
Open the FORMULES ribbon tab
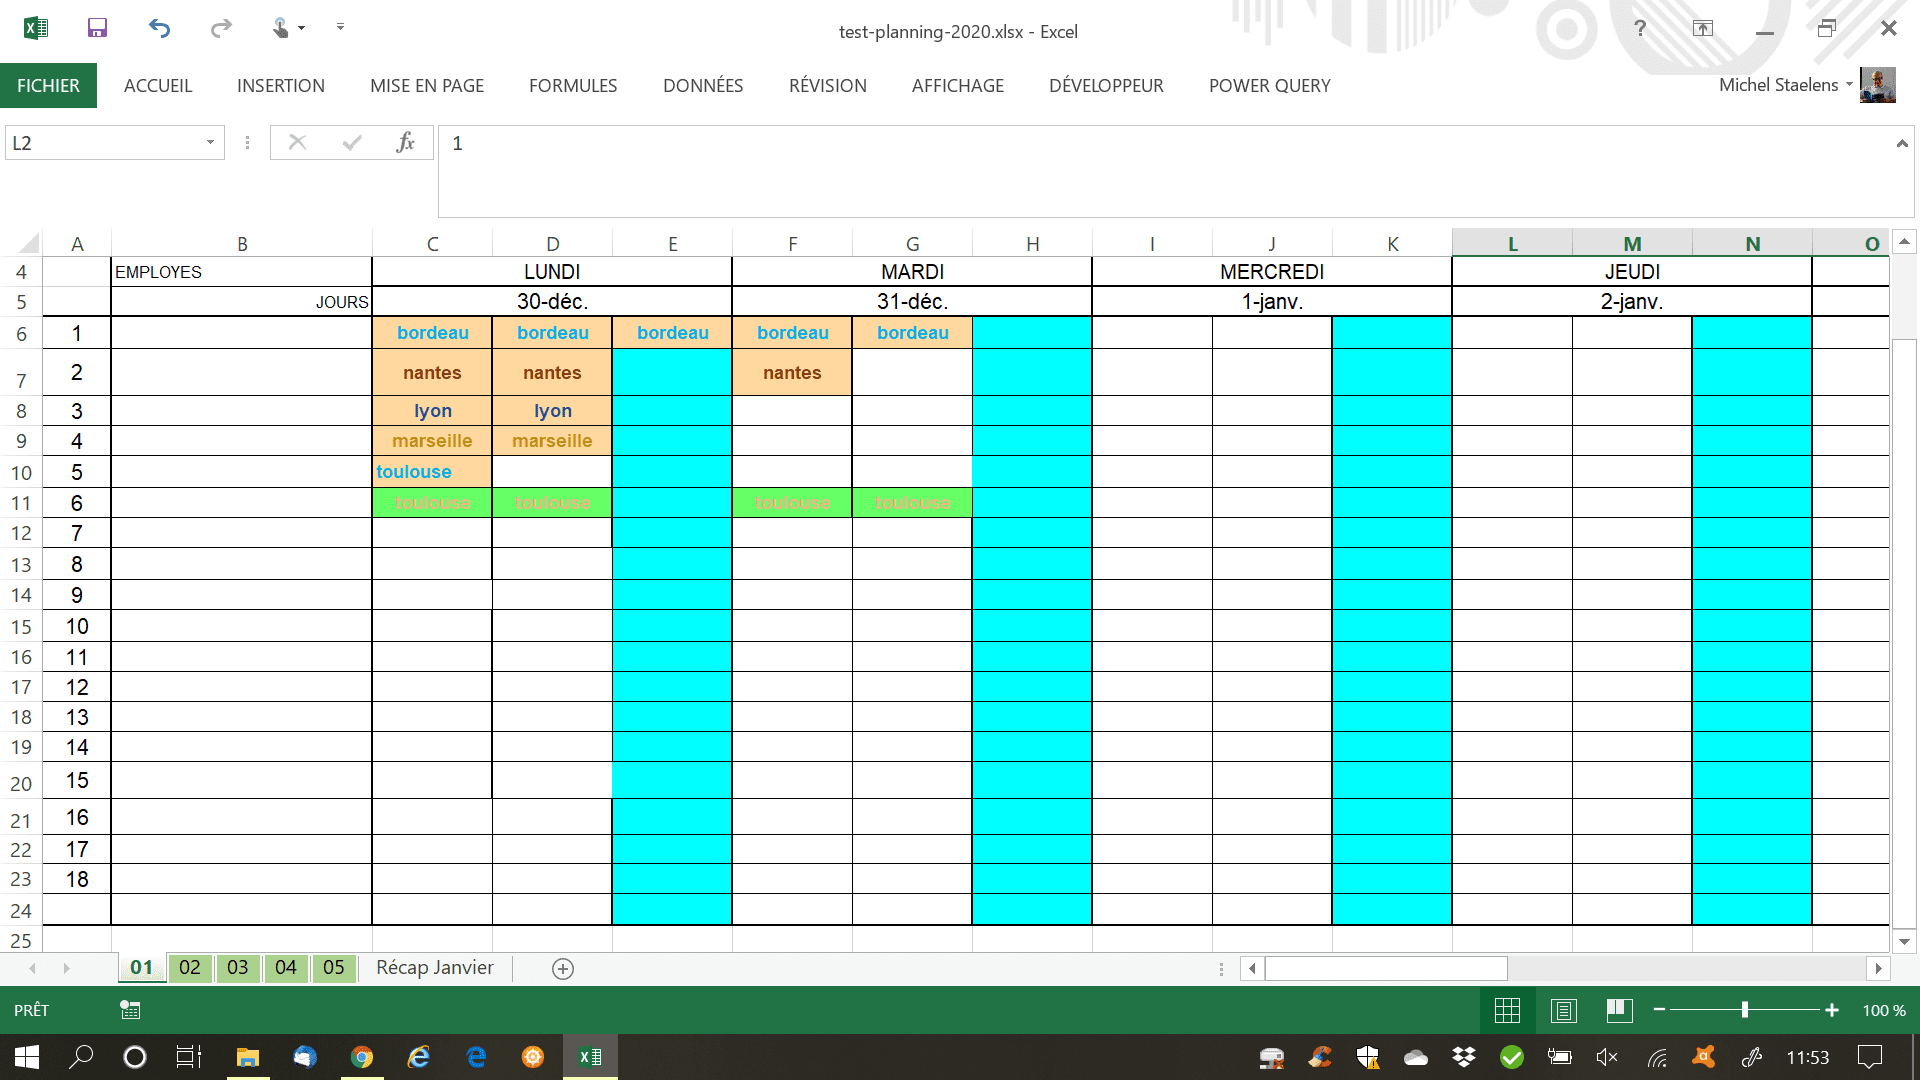click(x=573, y=86)
